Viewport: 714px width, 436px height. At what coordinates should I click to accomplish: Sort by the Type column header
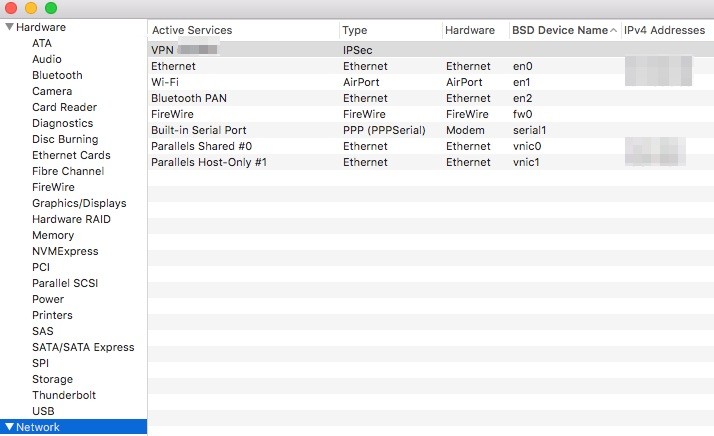pyautogui.click(x=357, y=30)
